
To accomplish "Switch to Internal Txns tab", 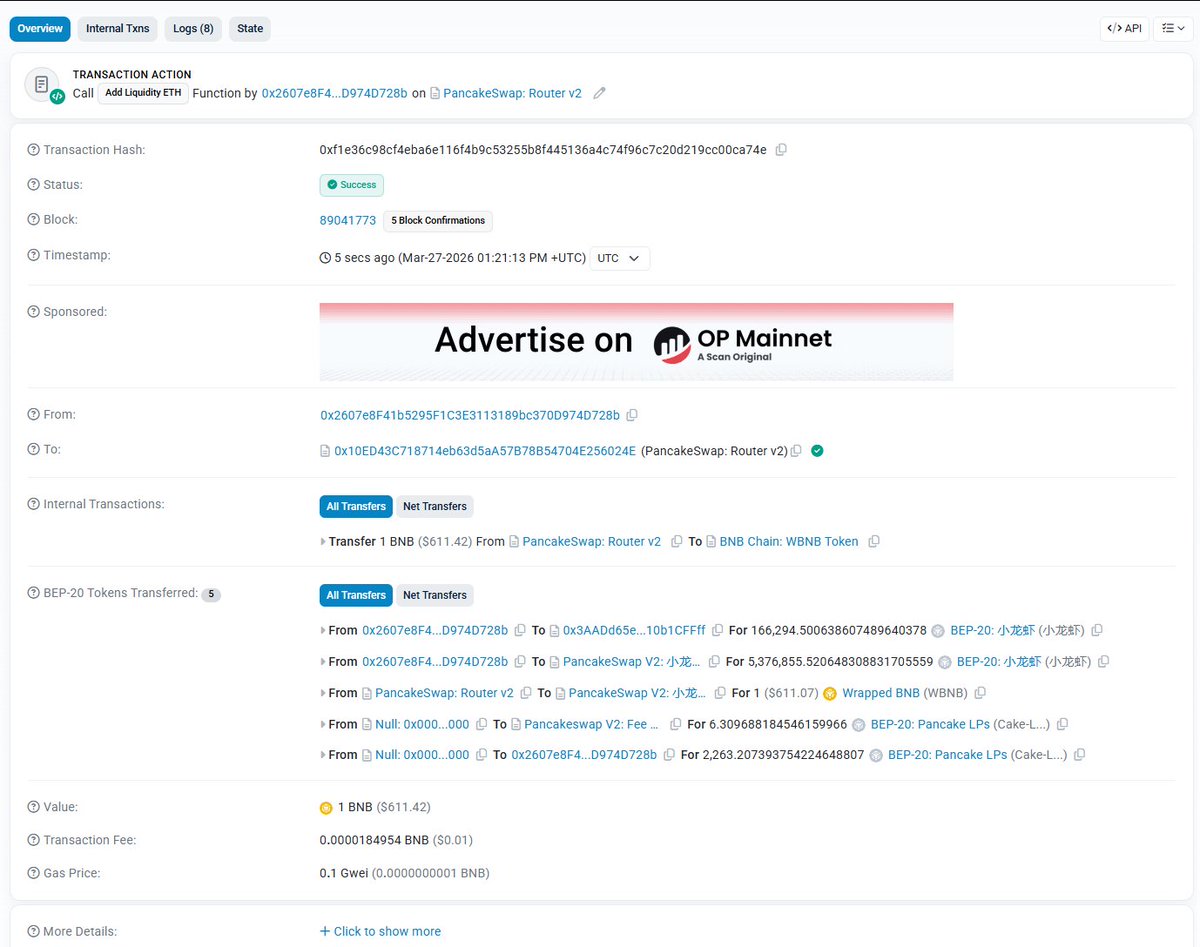I will pyautogui.click(x=117, y=28).
